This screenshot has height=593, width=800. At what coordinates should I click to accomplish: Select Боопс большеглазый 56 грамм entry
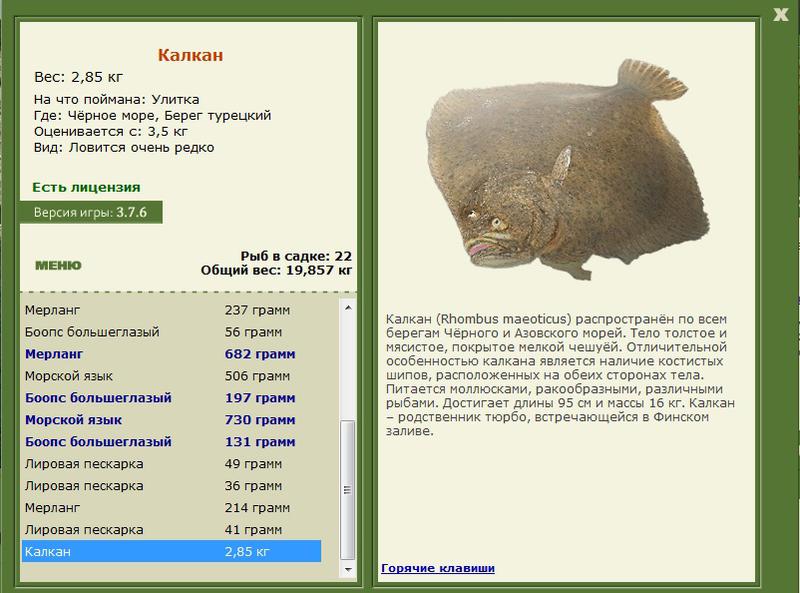coord(170,332)
